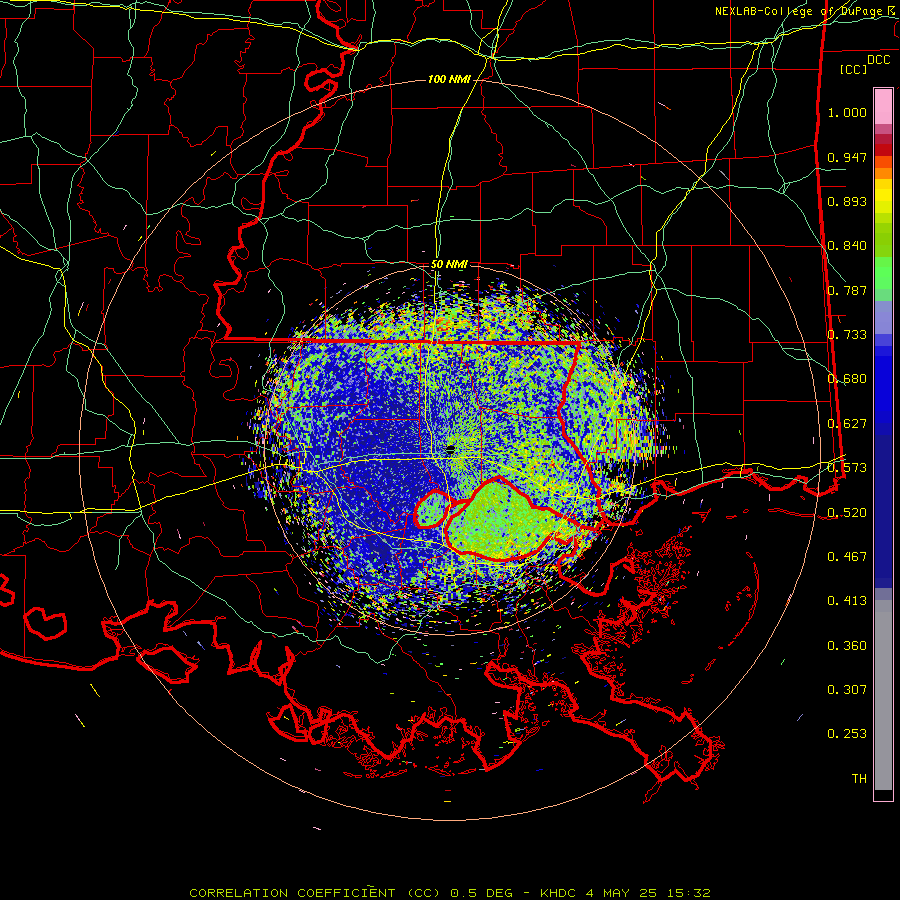The height and width of the screenshot is (900, 900).
Task: Click the bottom caption naming the CC product
Action: tap(450, 893)
